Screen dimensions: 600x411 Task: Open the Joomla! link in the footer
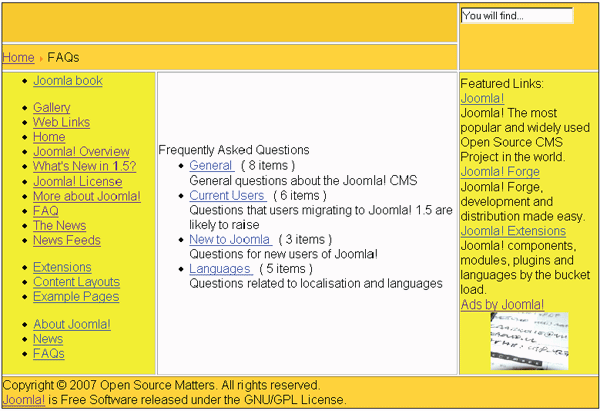point(24,400)
